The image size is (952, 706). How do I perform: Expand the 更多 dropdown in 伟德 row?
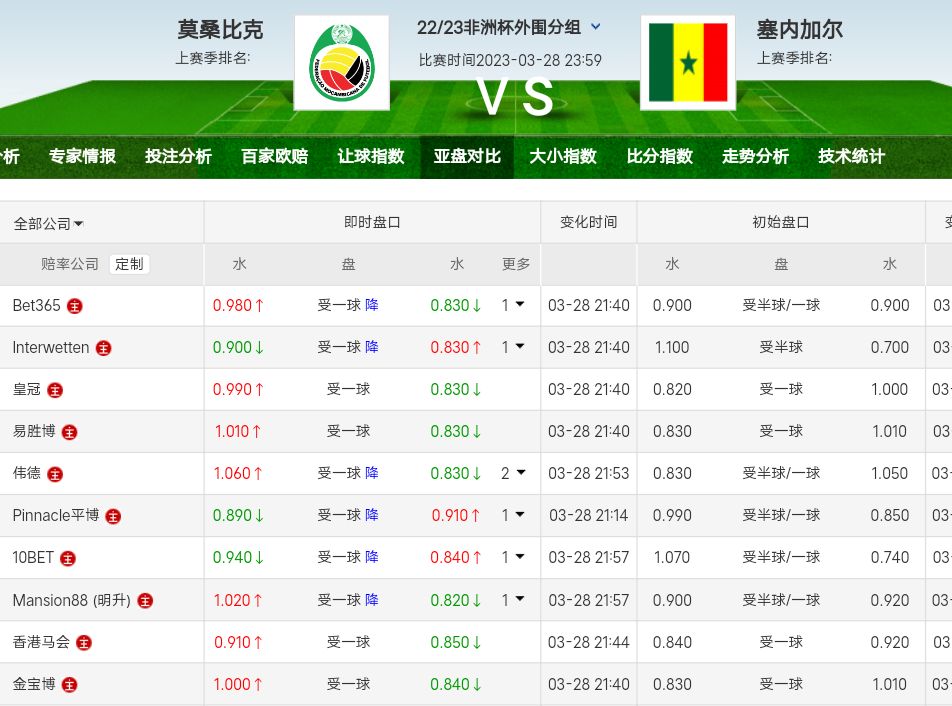[519, 473]
